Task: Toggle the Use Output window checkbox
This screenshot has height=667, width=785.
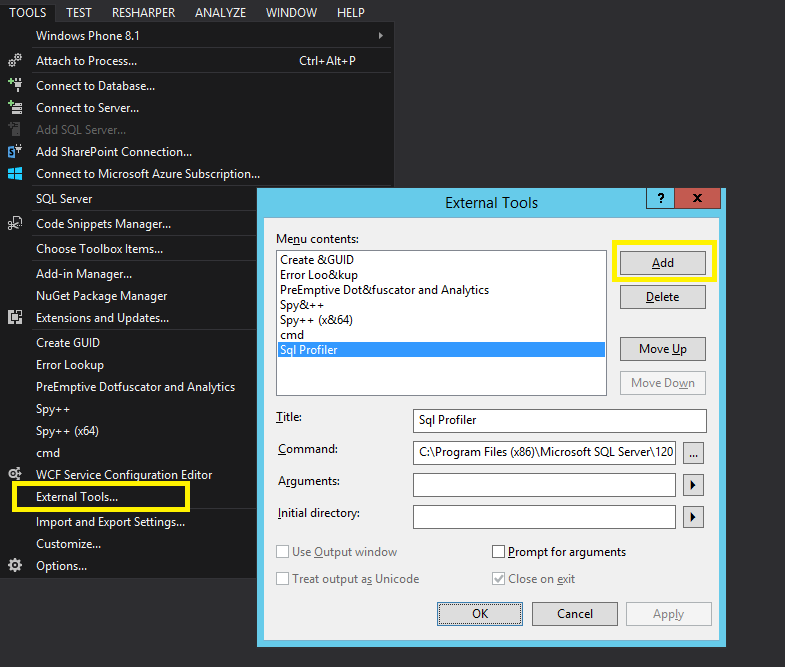Action: click(282, 552)
